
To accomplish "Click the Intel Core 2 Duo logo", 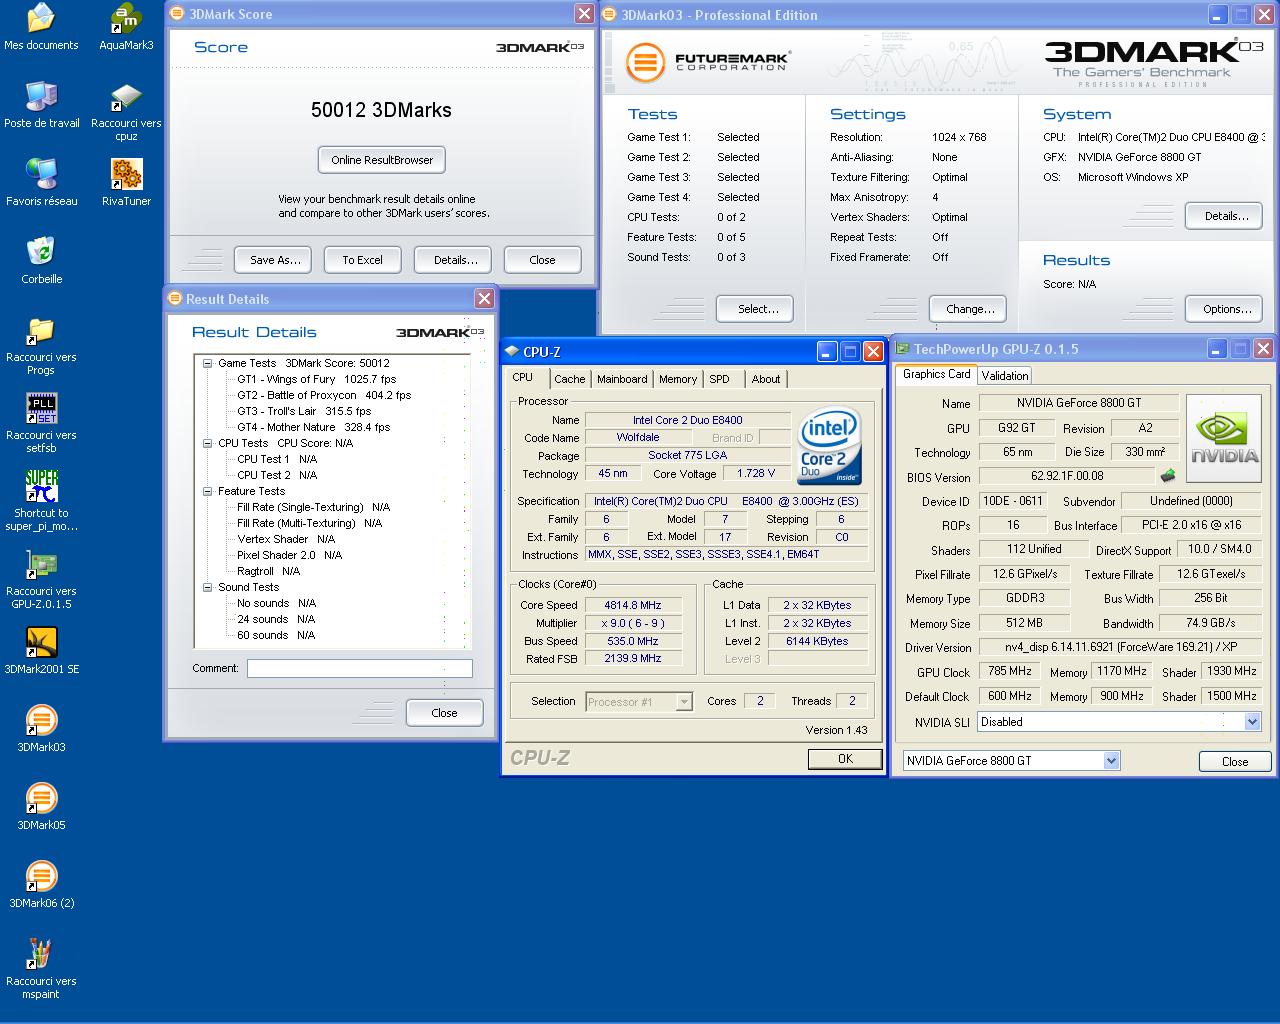I will pos(829,446).
